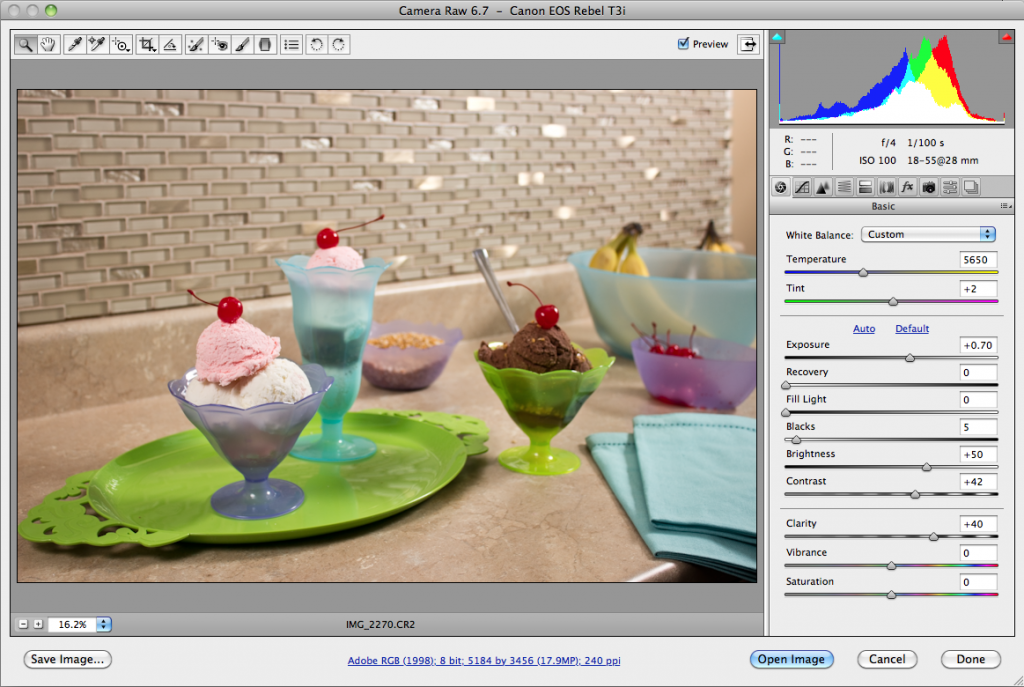1024x687 pixels.
Task: Open the Basic panel flyout menu
Action: [x=1006, y=206]
